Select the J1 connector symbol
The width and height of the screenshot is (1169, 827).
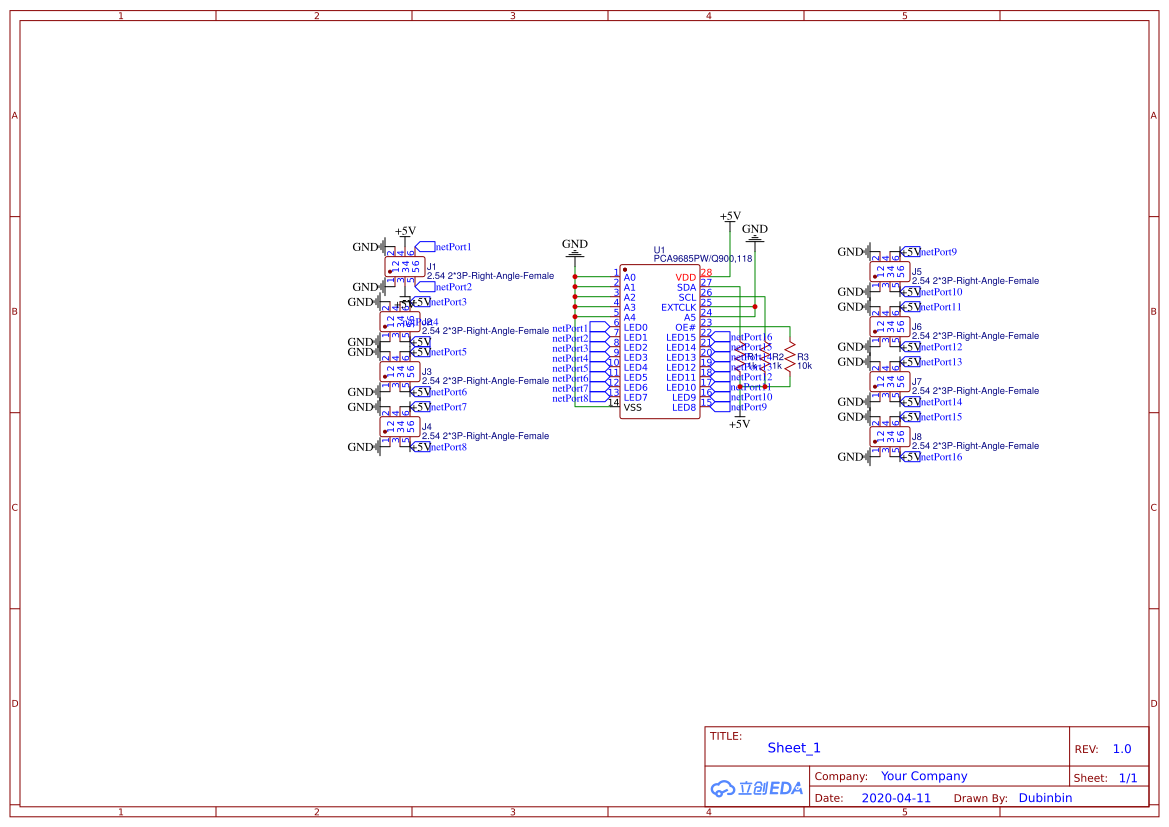pyautogui.click(x=405, y=266)
